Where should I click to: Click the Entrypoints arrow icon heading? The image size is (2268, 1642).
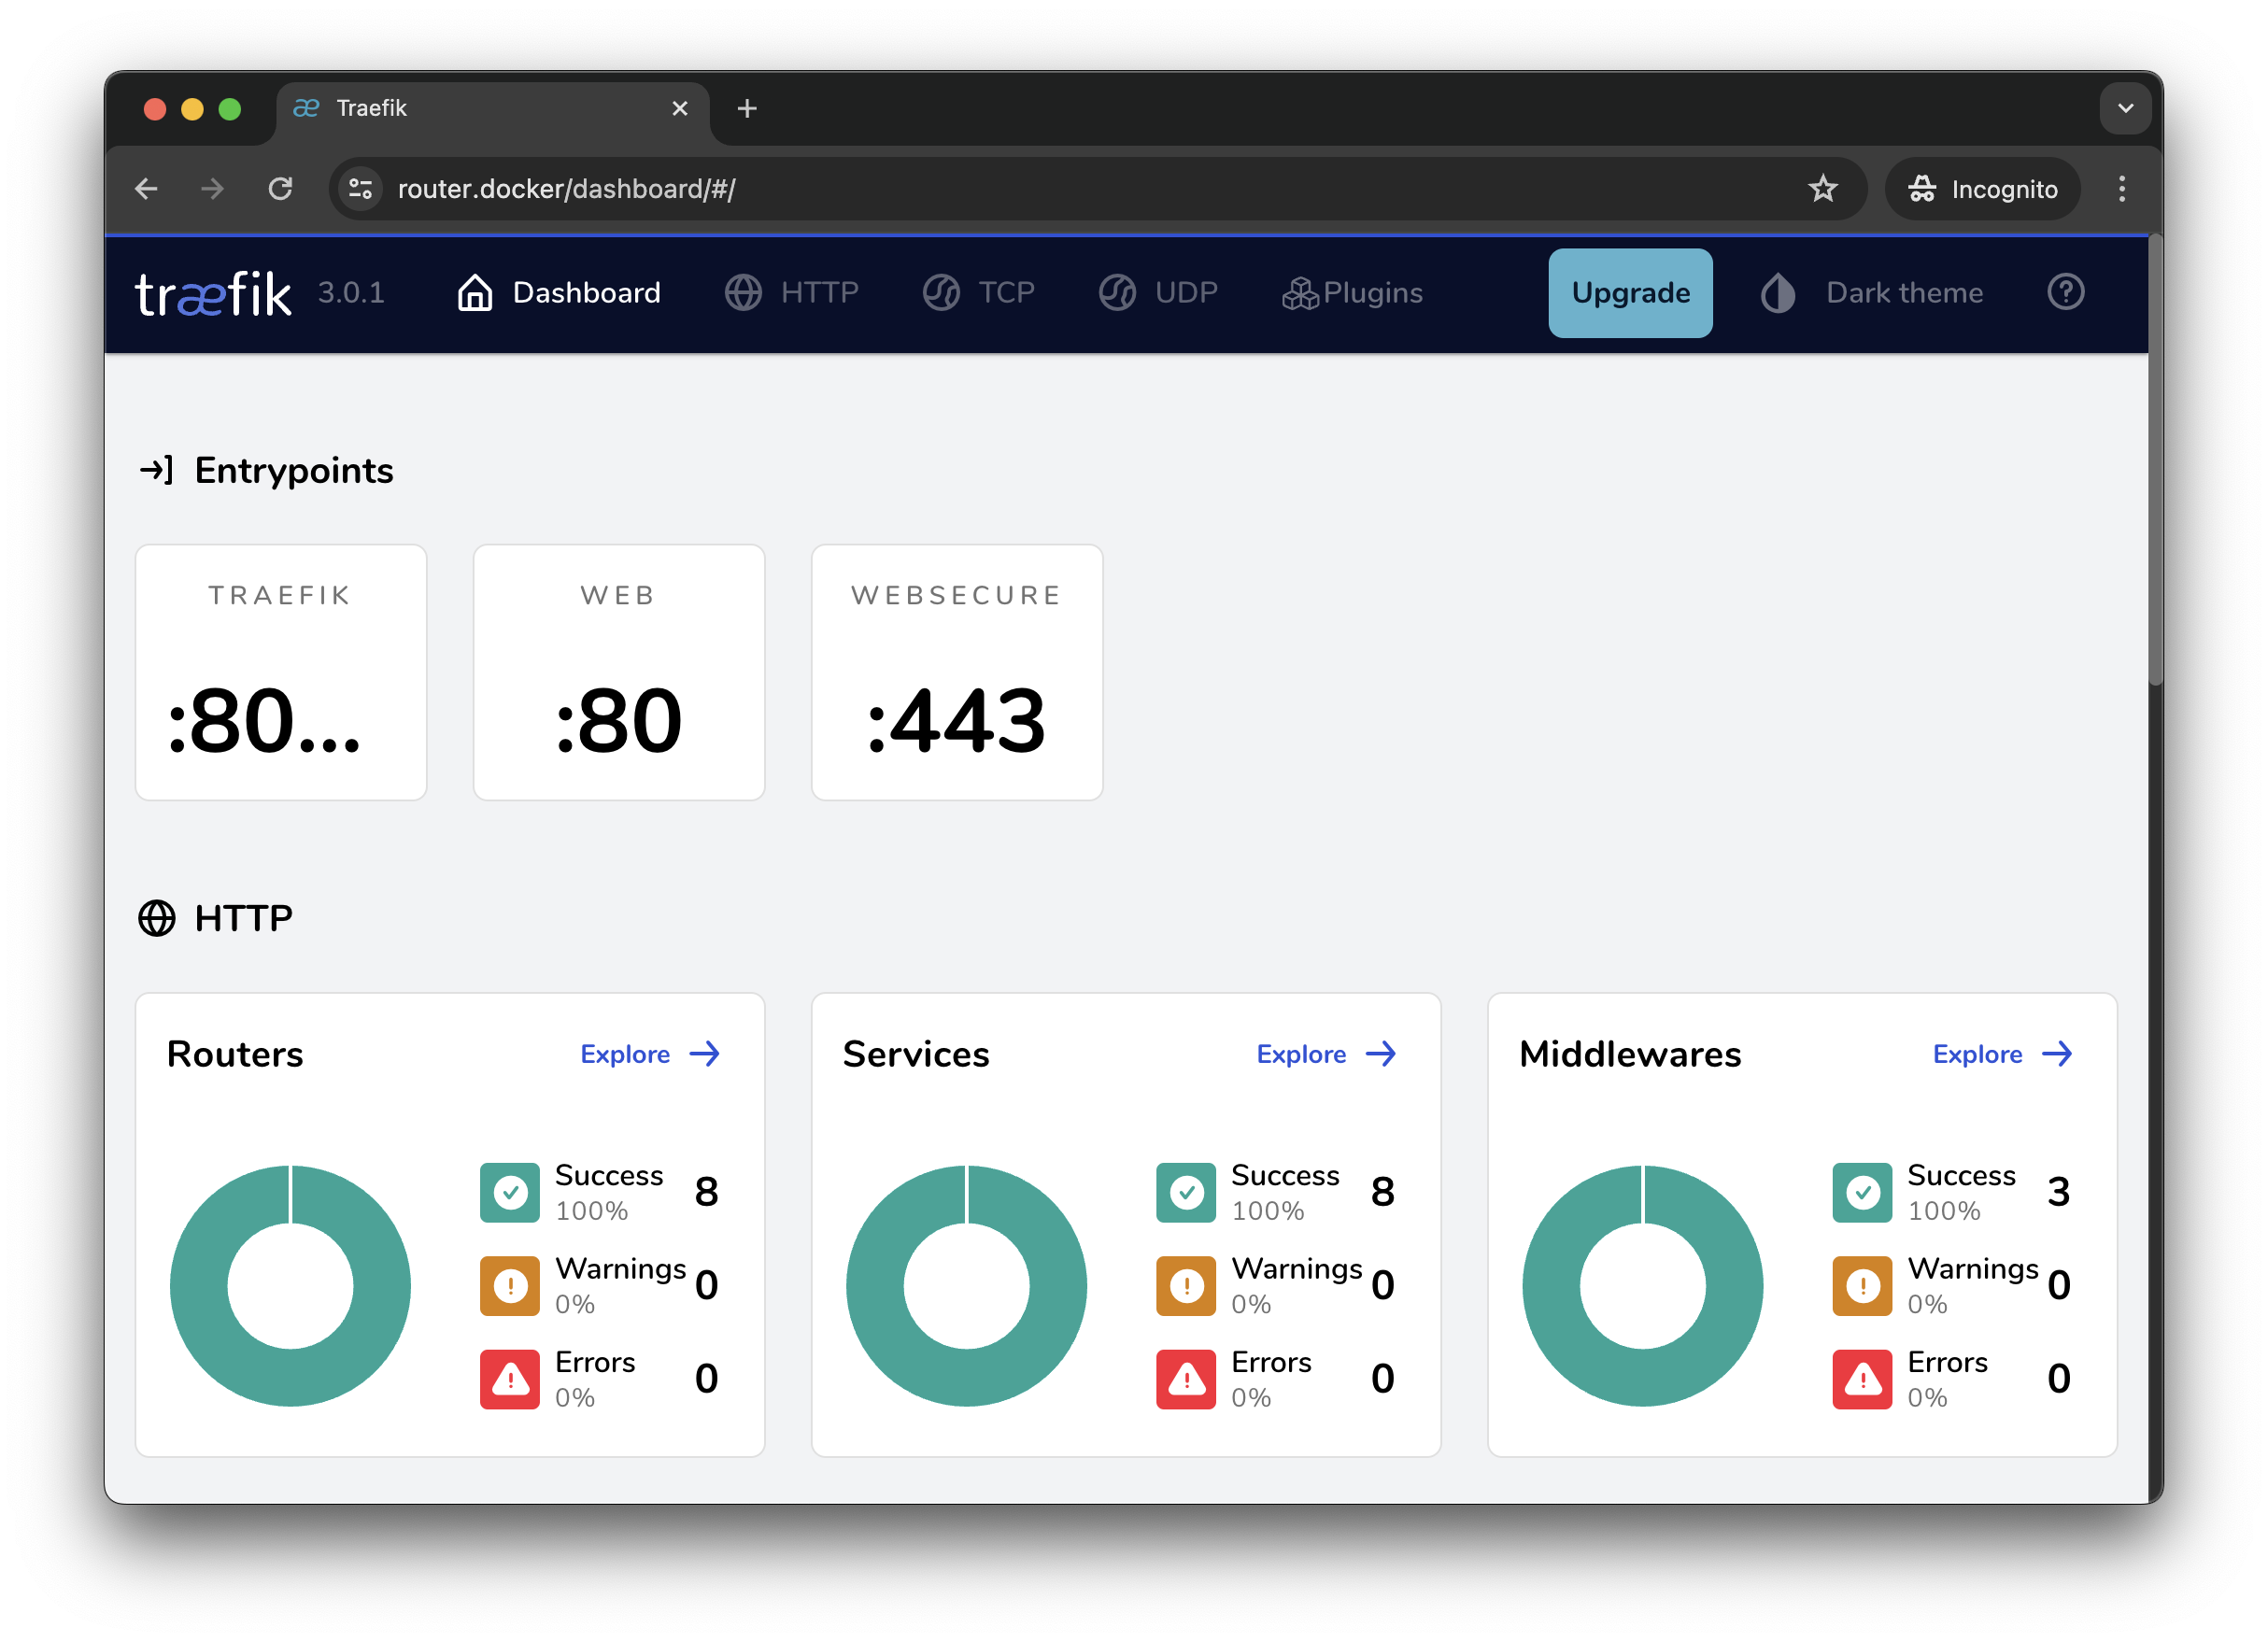pos(157,470)
